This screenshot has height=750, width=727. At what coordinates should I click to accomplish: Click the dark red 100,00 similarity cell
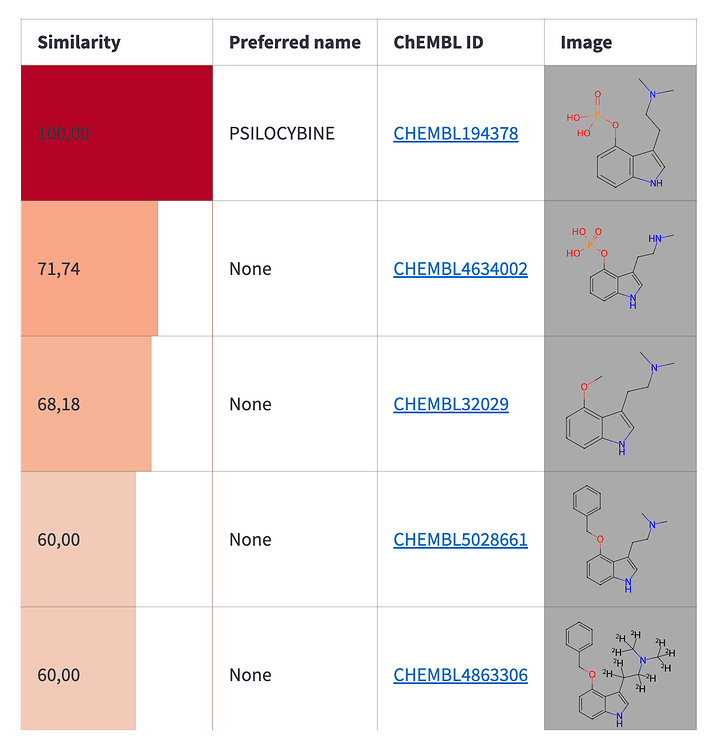click(117, 133)
